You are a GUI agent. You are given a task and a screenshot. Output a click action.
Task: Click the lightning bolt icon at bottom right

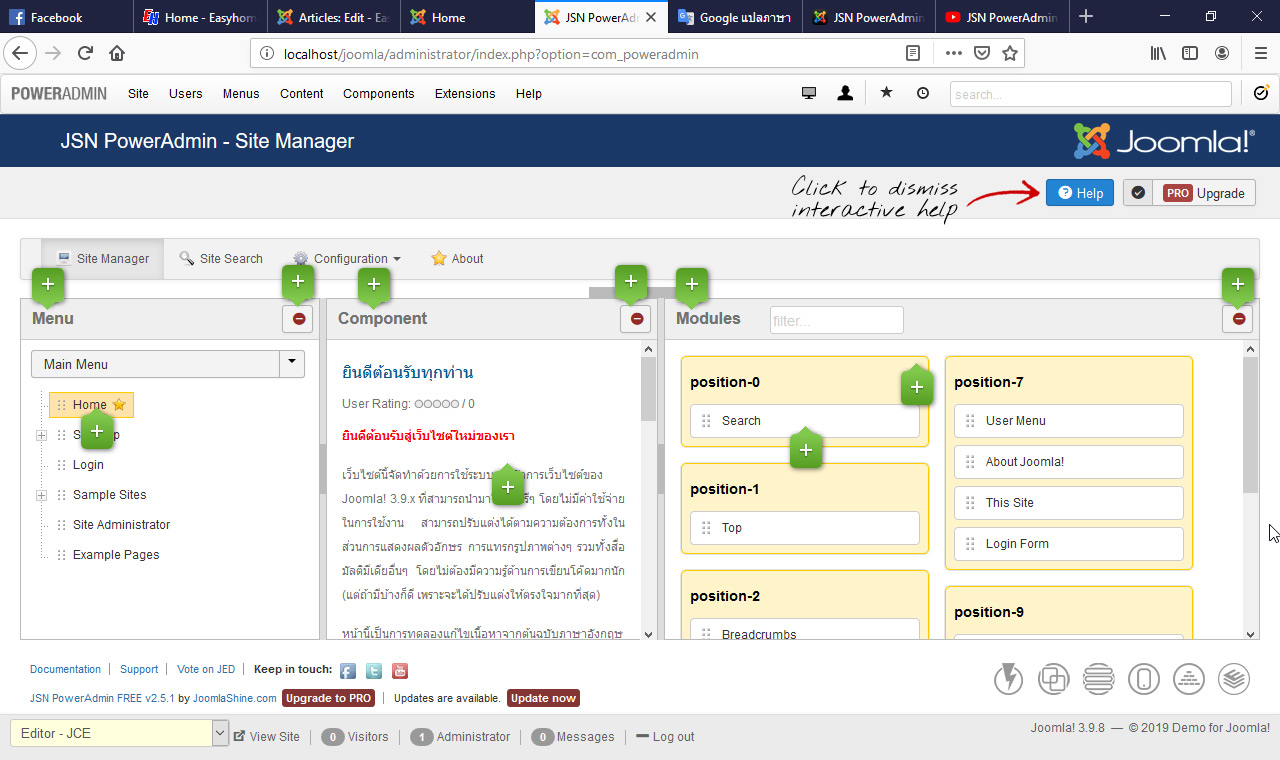coord(1008,678)
